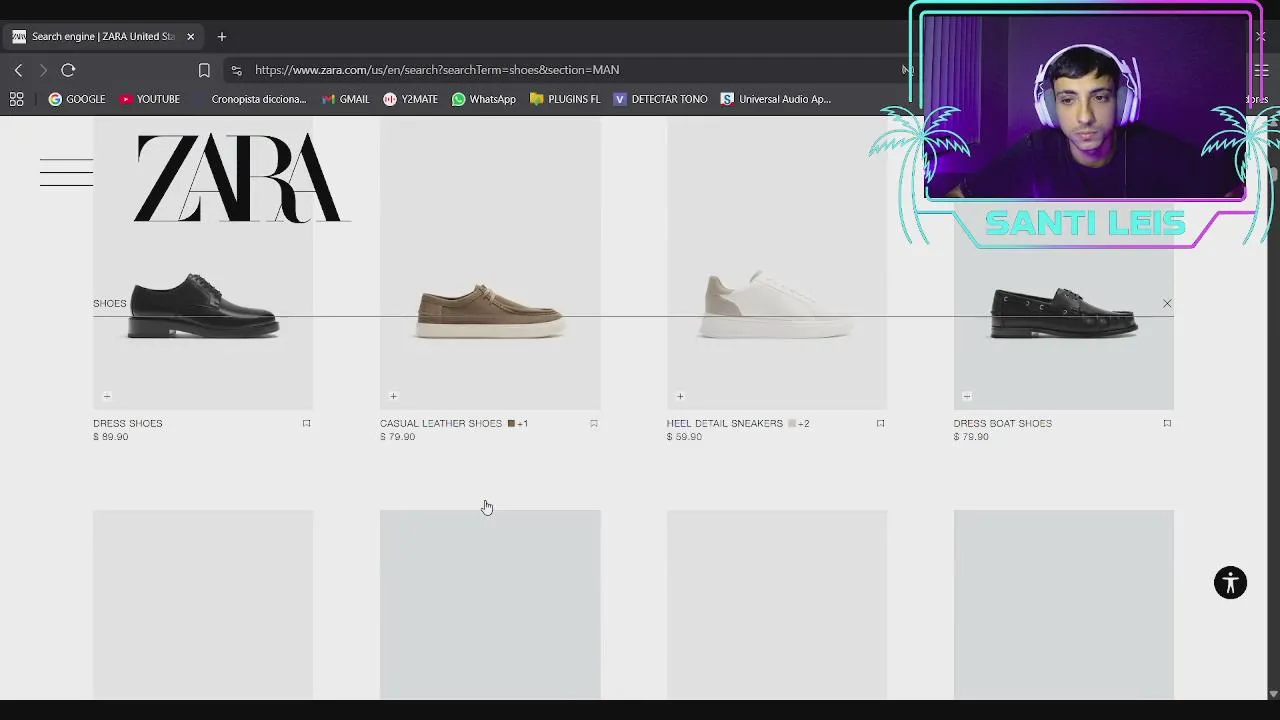Open the DRESS BOAT SHOES product title
1280x720 pixels.
1002,423
